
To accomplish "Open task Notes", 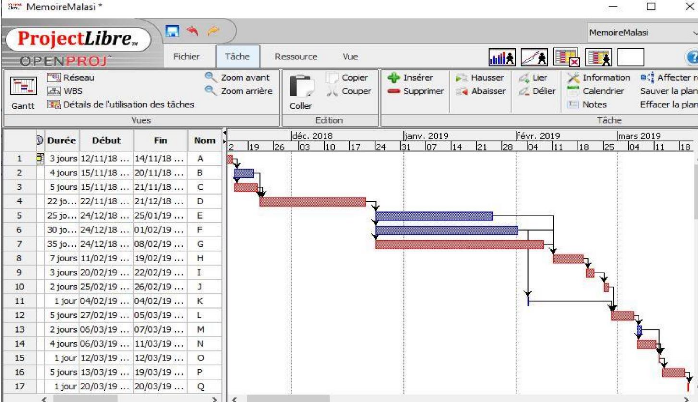I will (x=587, y=105).
